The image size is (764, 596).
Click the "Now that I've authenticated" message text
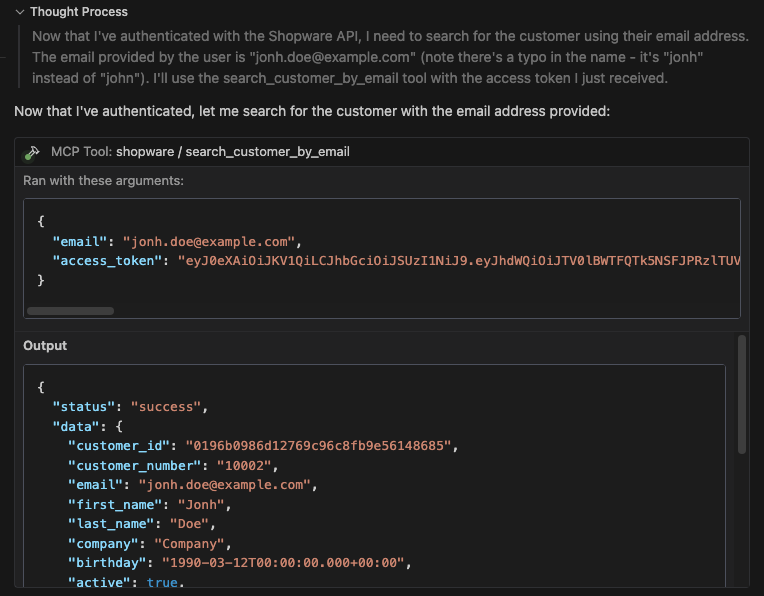[x=312, y=111]
